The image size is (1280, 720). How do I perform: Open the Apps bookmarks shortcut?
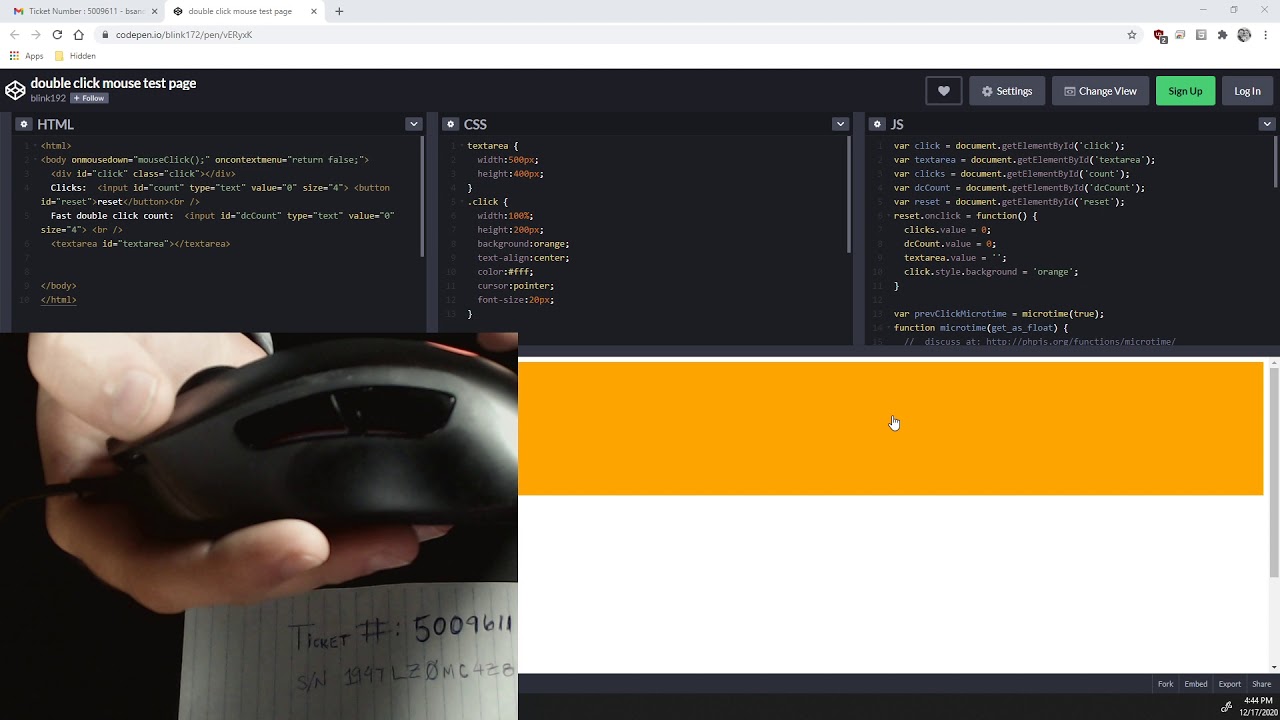[27, 56]
